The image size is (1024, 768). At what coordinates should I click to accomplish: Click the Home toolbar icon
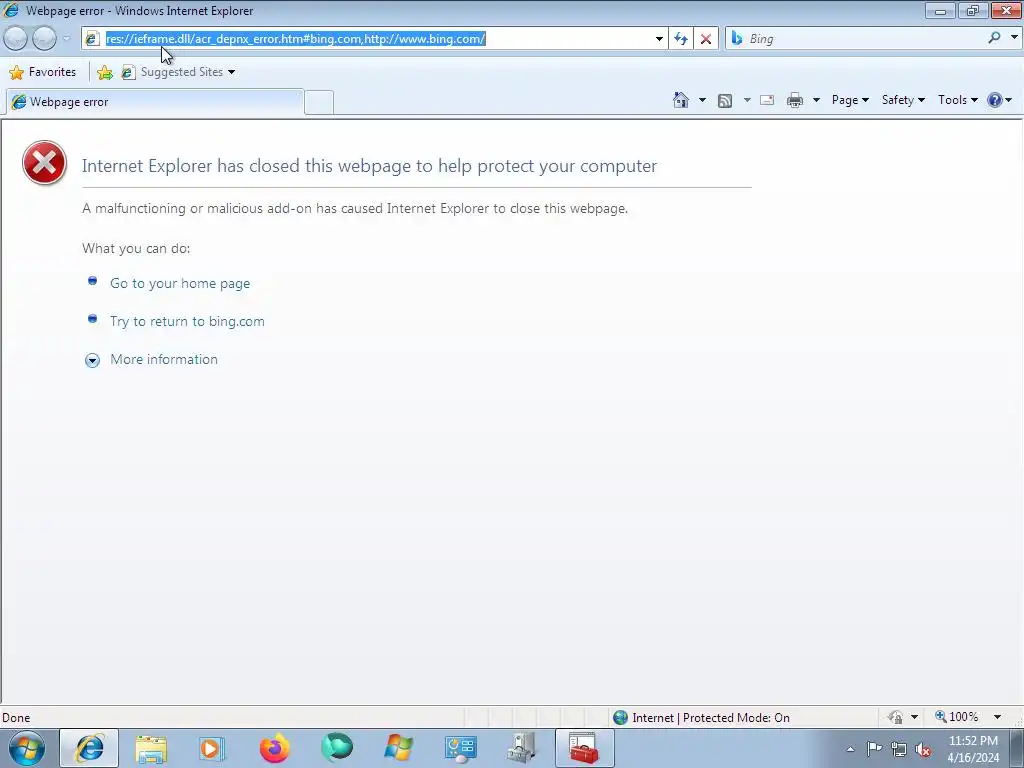pos(680,100)
